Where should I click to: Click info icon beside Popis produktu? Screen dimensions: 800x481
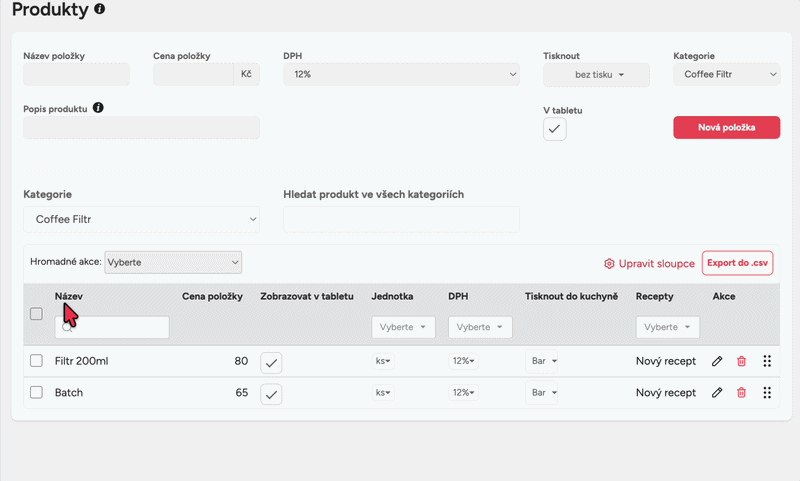click(98, 107)
